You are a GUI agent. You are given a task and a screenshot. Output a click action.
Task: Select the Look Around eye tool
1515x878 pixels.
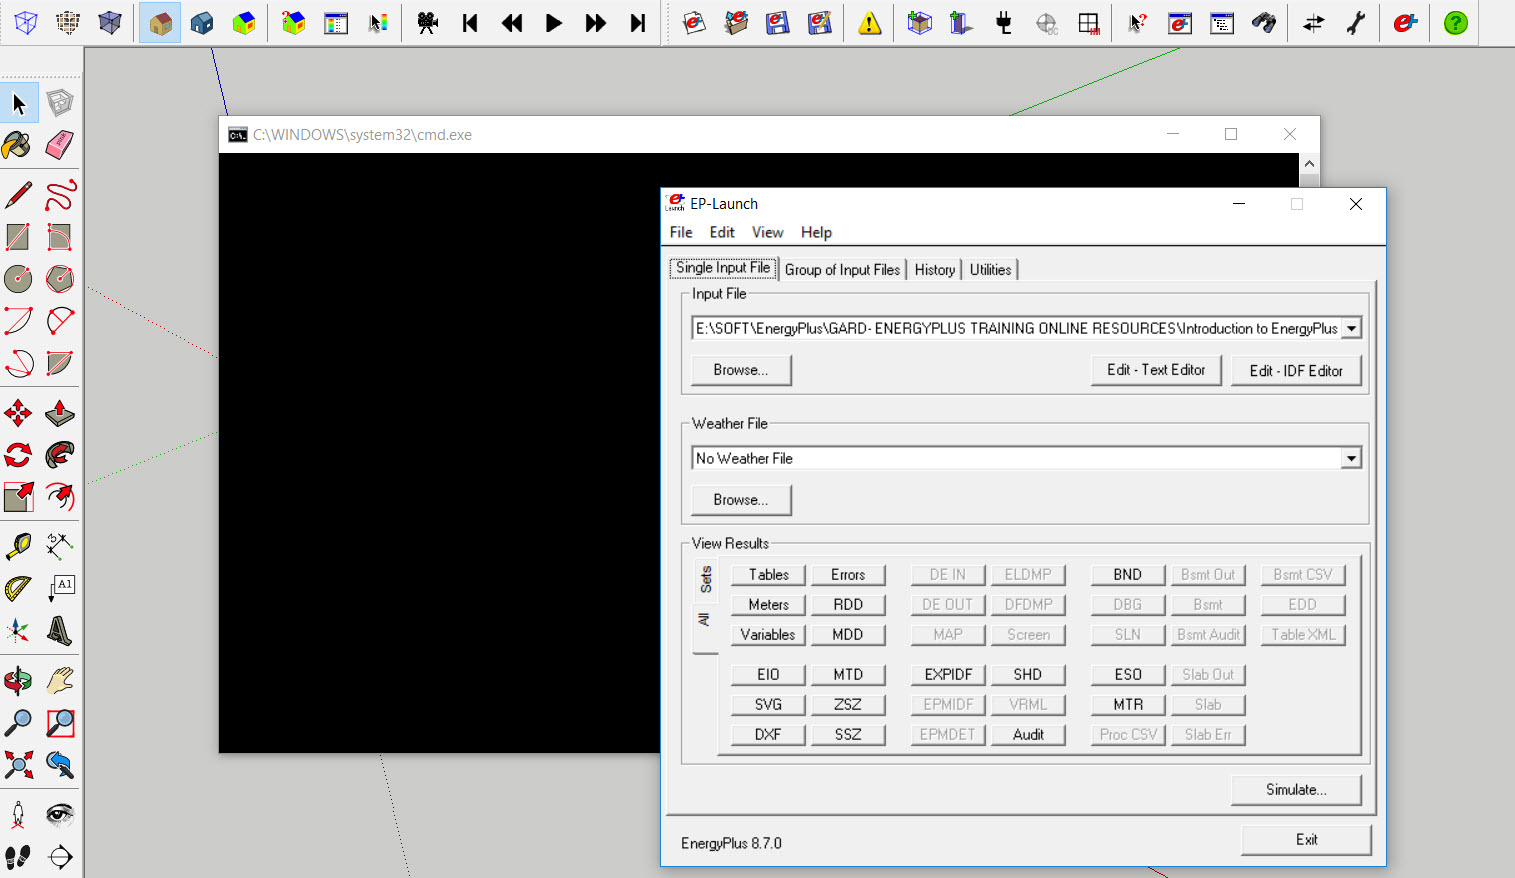coord(60,814)
